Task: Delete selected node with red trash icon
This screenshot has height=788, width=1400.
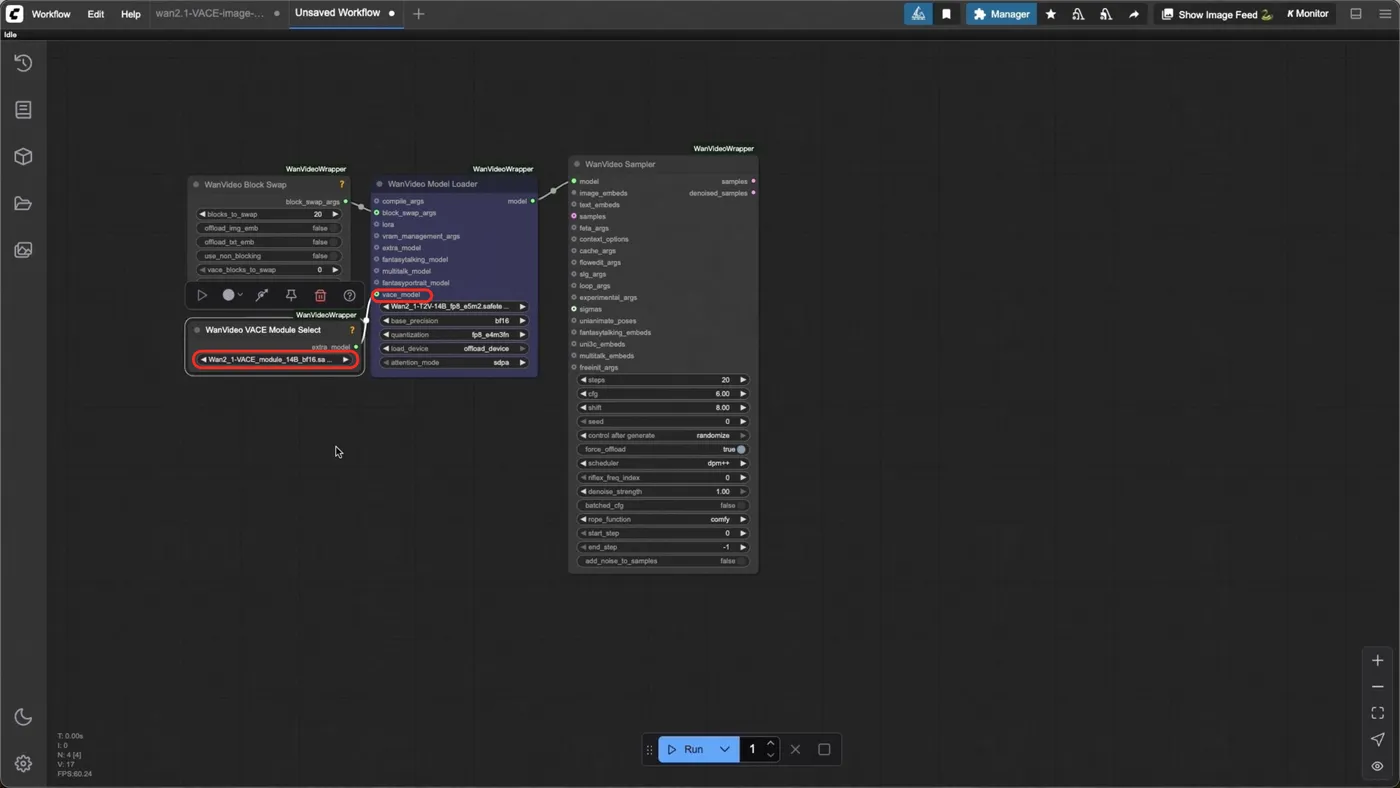Action: tap(320, 295)
